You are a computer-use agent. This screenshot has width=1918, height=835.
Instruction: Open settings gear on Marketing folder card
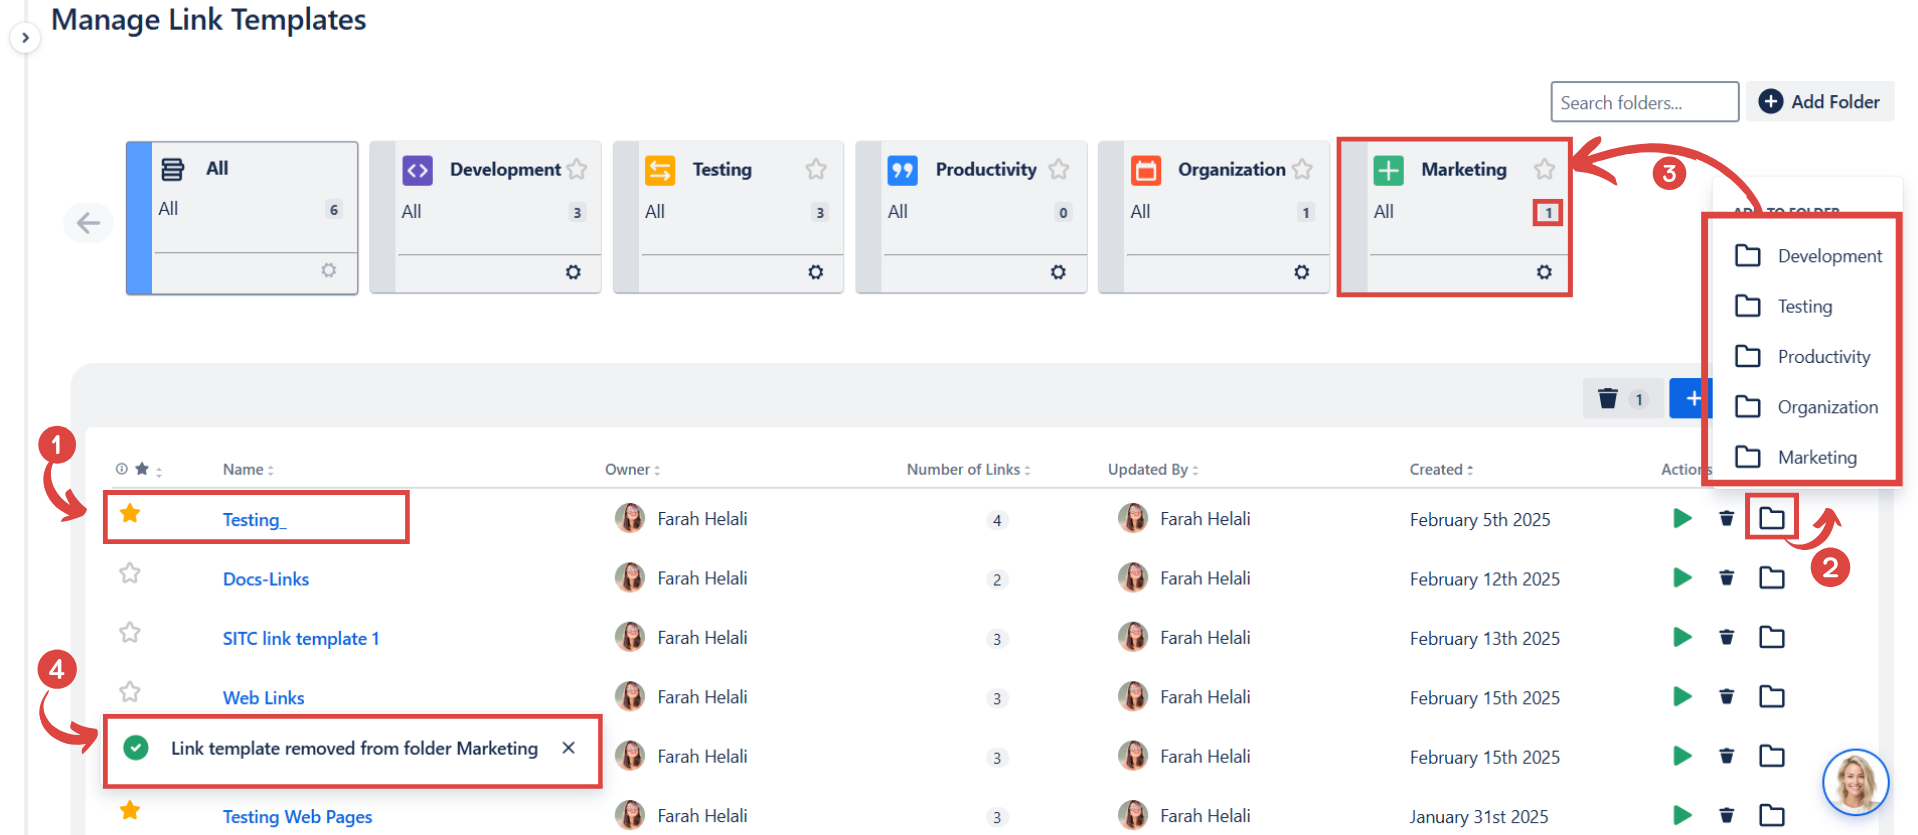(1544, 272)
